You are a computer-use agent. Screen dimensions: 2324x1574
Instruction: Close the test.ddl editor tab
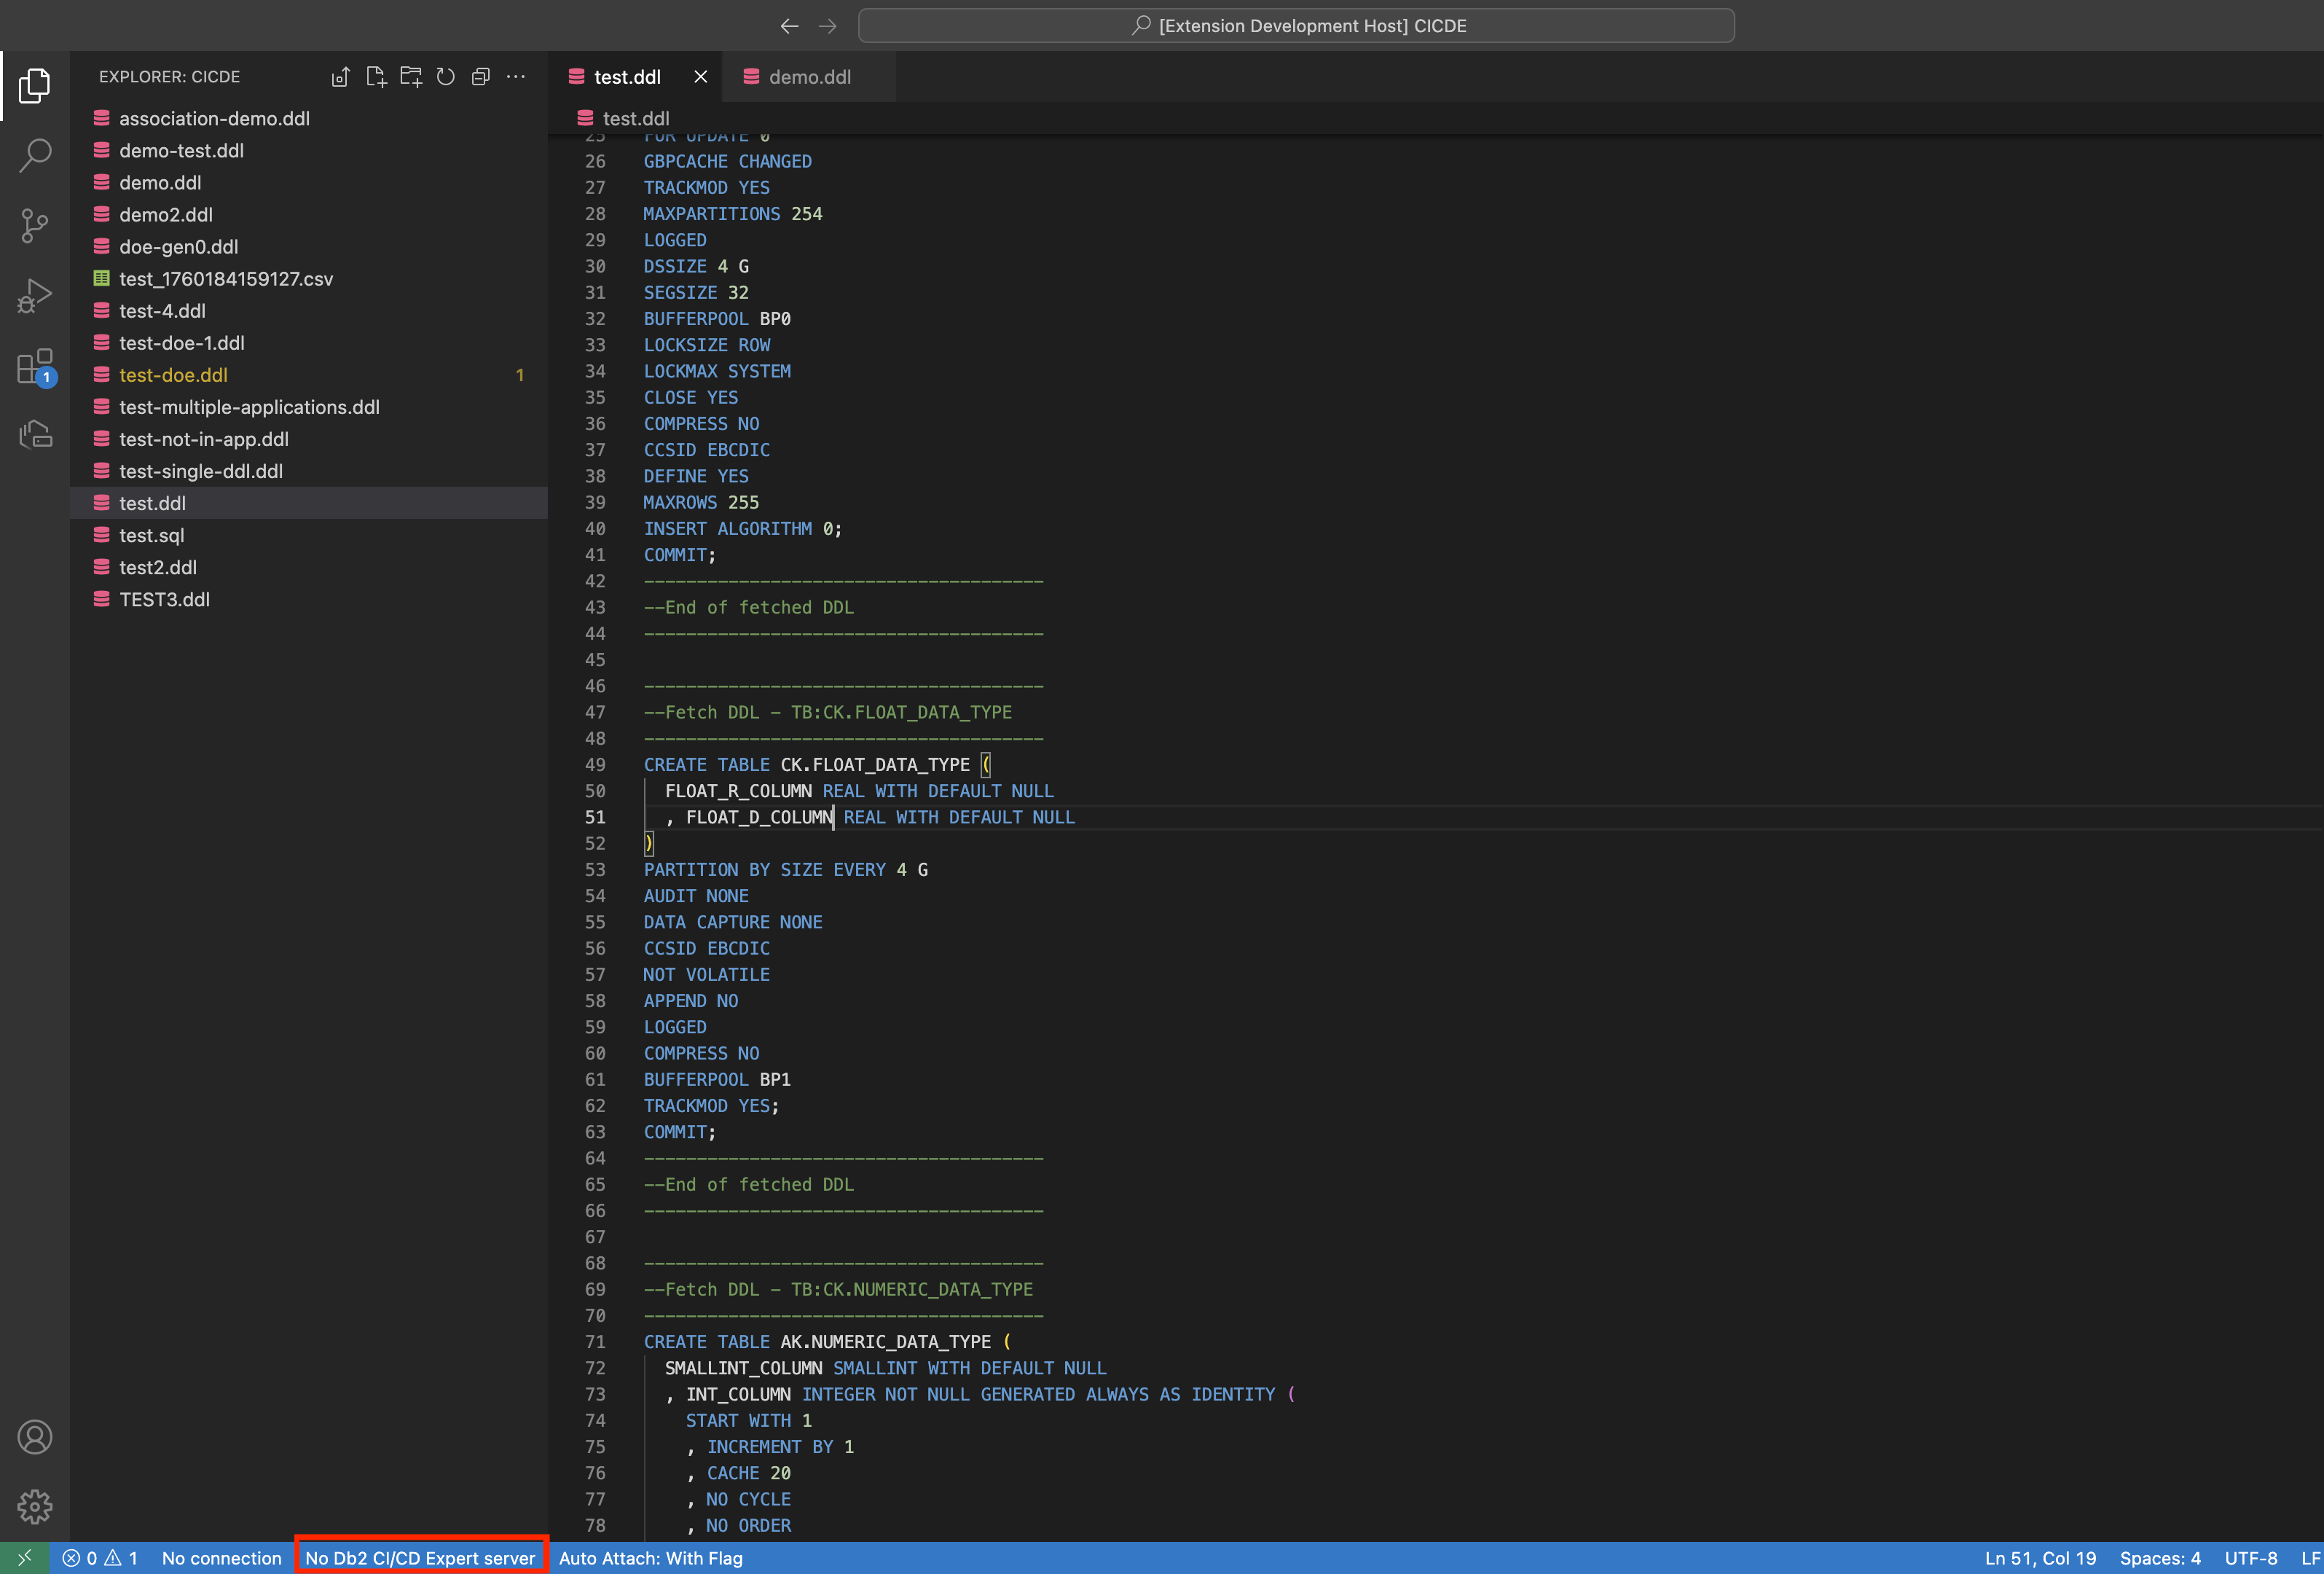point(701,77)
